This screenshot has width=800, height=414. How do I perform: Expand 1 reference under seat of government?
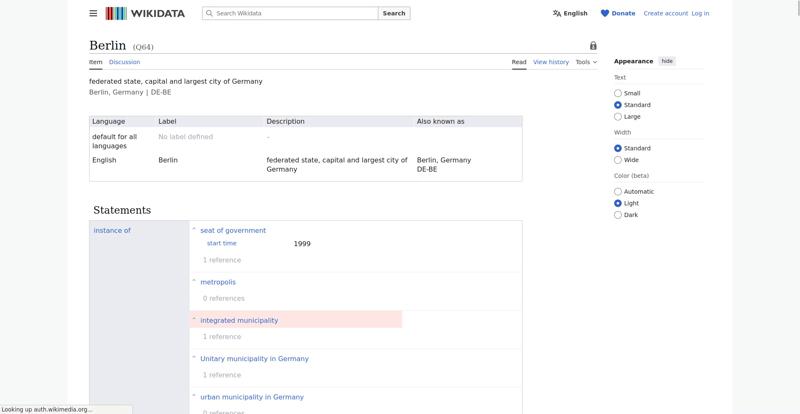pos(222,260)
